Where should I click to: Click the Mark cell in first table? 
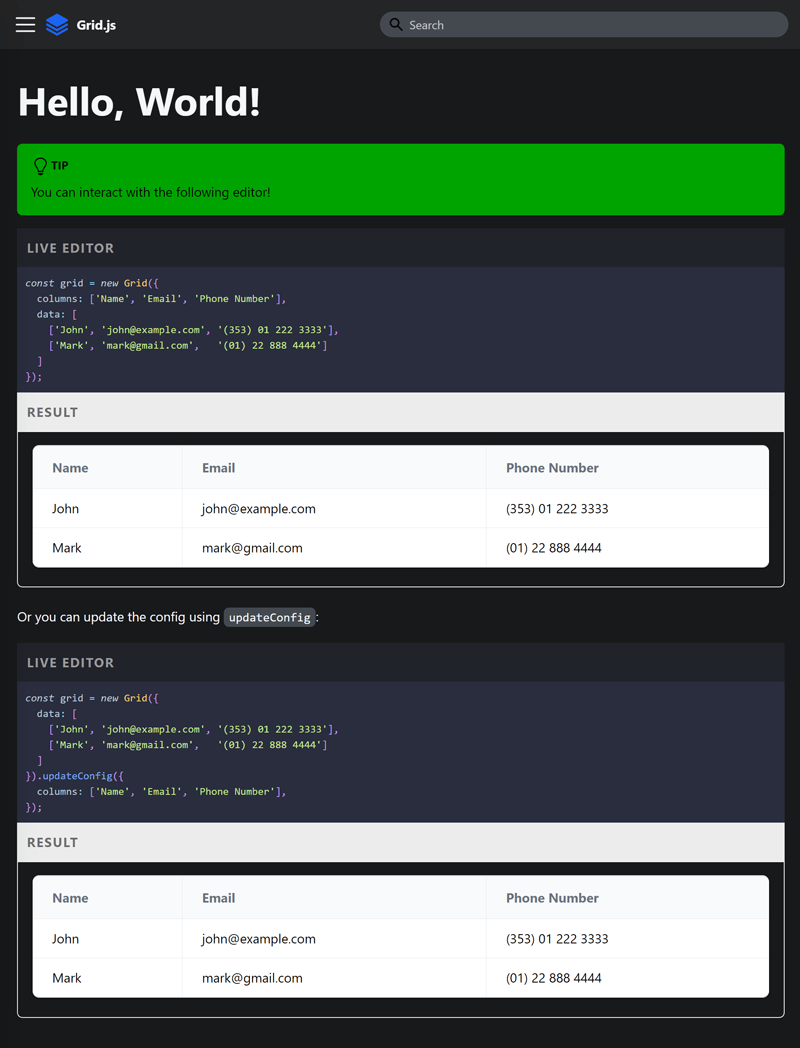tap(67, 548)
